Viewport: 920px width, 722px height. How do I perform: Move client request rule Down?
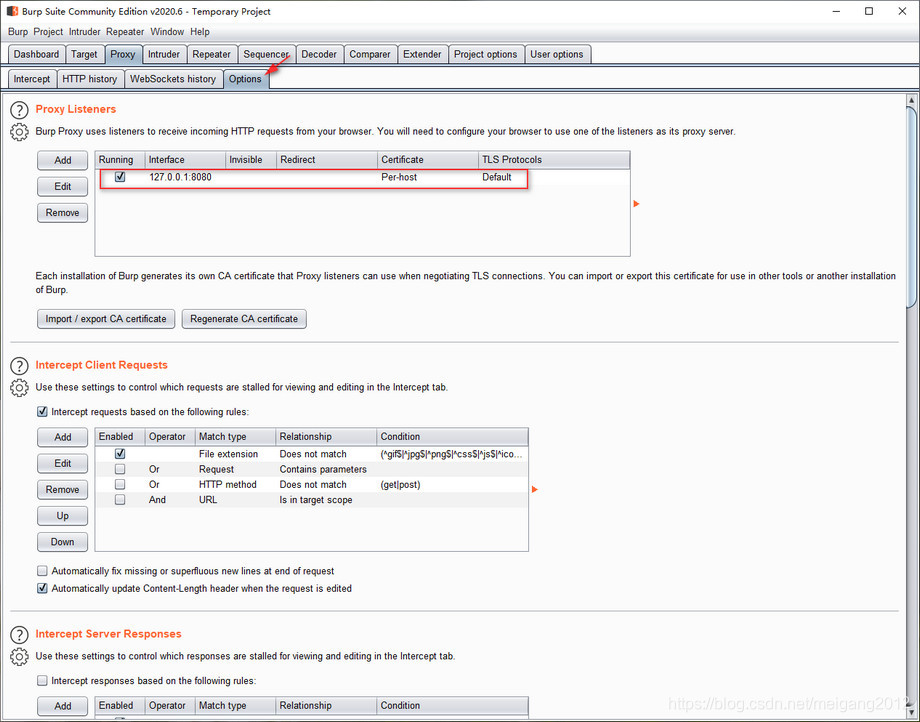coord(63,542)
